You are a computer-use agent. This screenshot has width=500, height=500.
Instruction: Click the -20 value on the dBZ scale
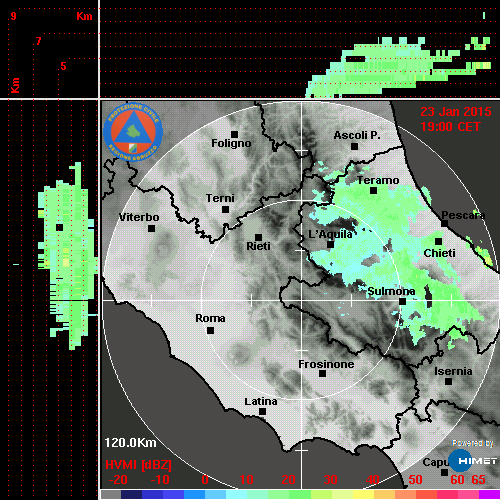[x=118, y=480]
